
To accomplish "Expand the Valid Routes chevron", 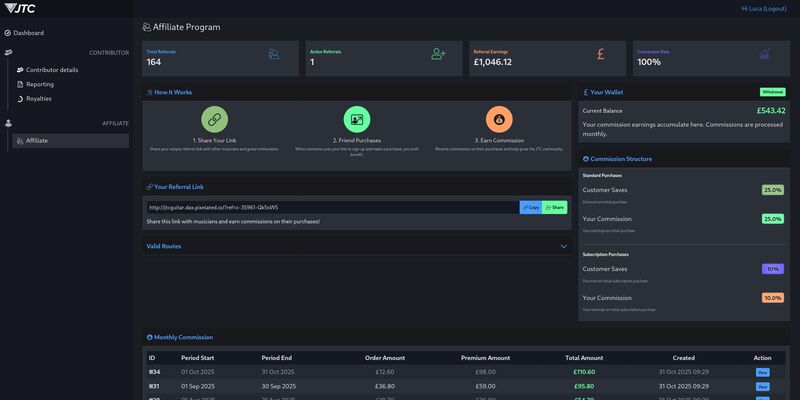I will (564, 246).
